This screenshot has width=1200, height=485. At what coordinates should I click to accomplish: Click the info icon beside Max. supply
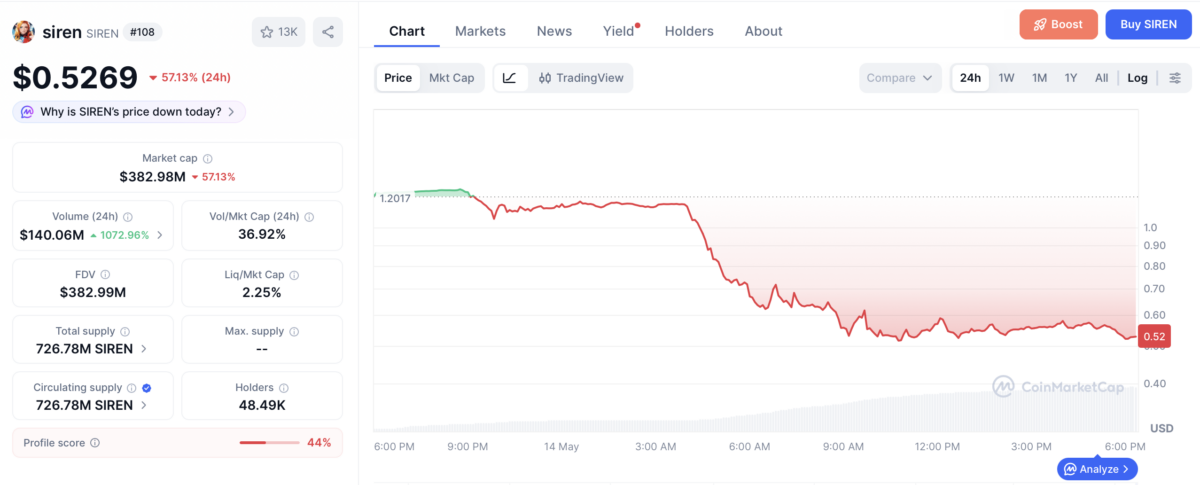pos(294,331)
